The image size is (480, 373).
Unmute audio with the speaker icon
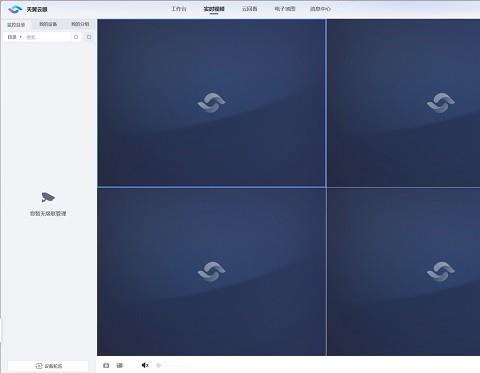click(x=145, y=365)
